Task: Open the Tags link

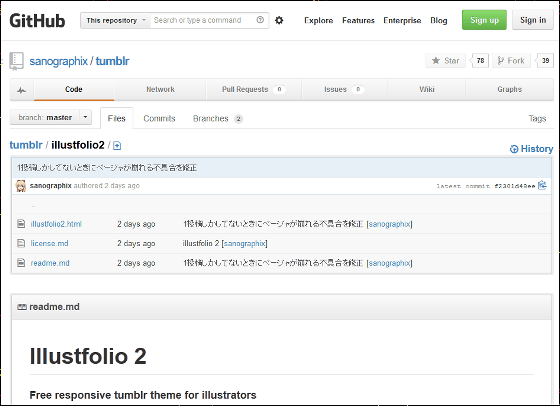Action: pos(537,119)
